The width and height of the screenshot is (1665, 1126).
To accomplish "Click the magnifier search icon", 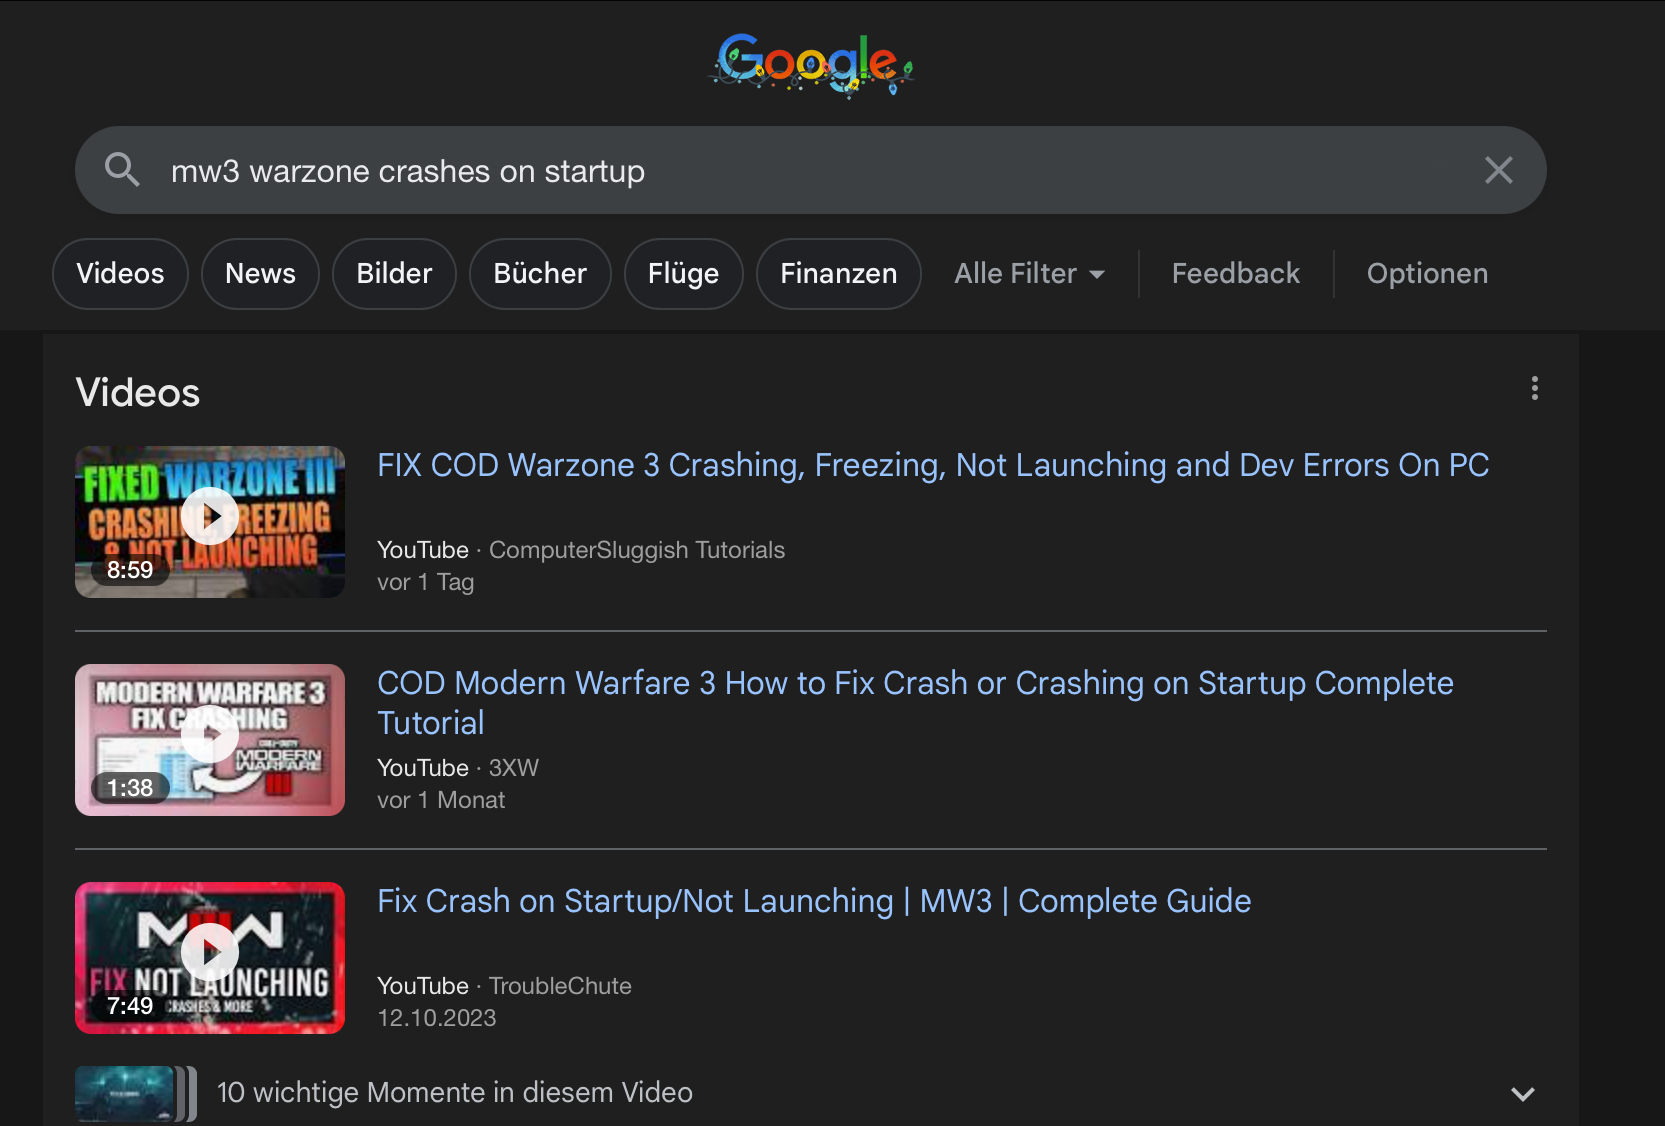I will pyautogui.click(x=122, y=170).
